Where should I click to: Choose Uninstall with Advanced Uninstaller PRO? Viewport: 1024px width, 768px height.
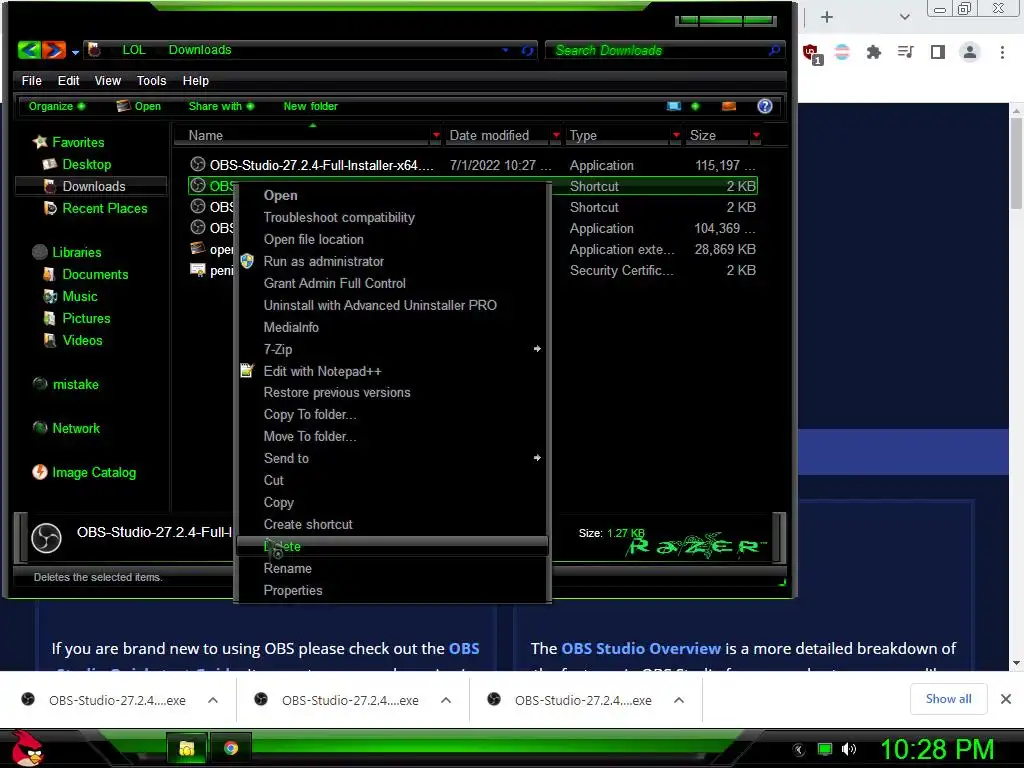click(x=392, y=306)
